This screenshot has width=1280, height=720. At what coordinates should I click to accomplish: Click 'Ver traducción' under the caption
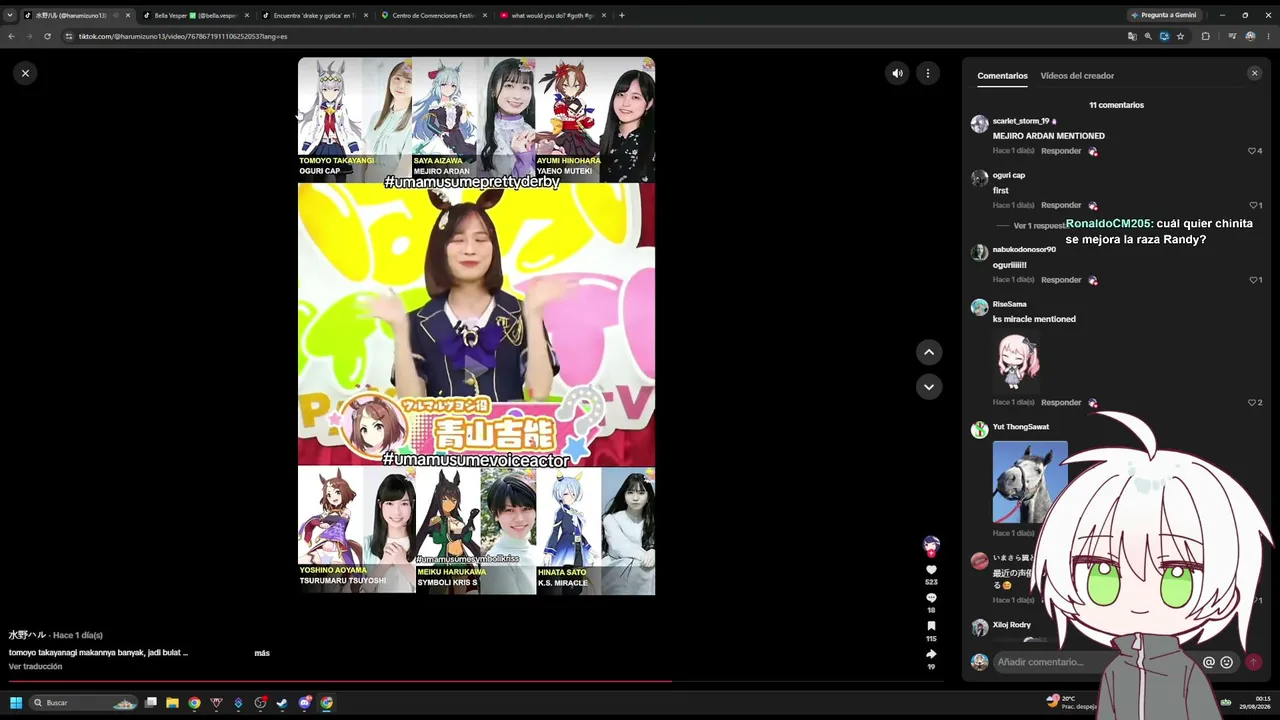tap(36, 667)
